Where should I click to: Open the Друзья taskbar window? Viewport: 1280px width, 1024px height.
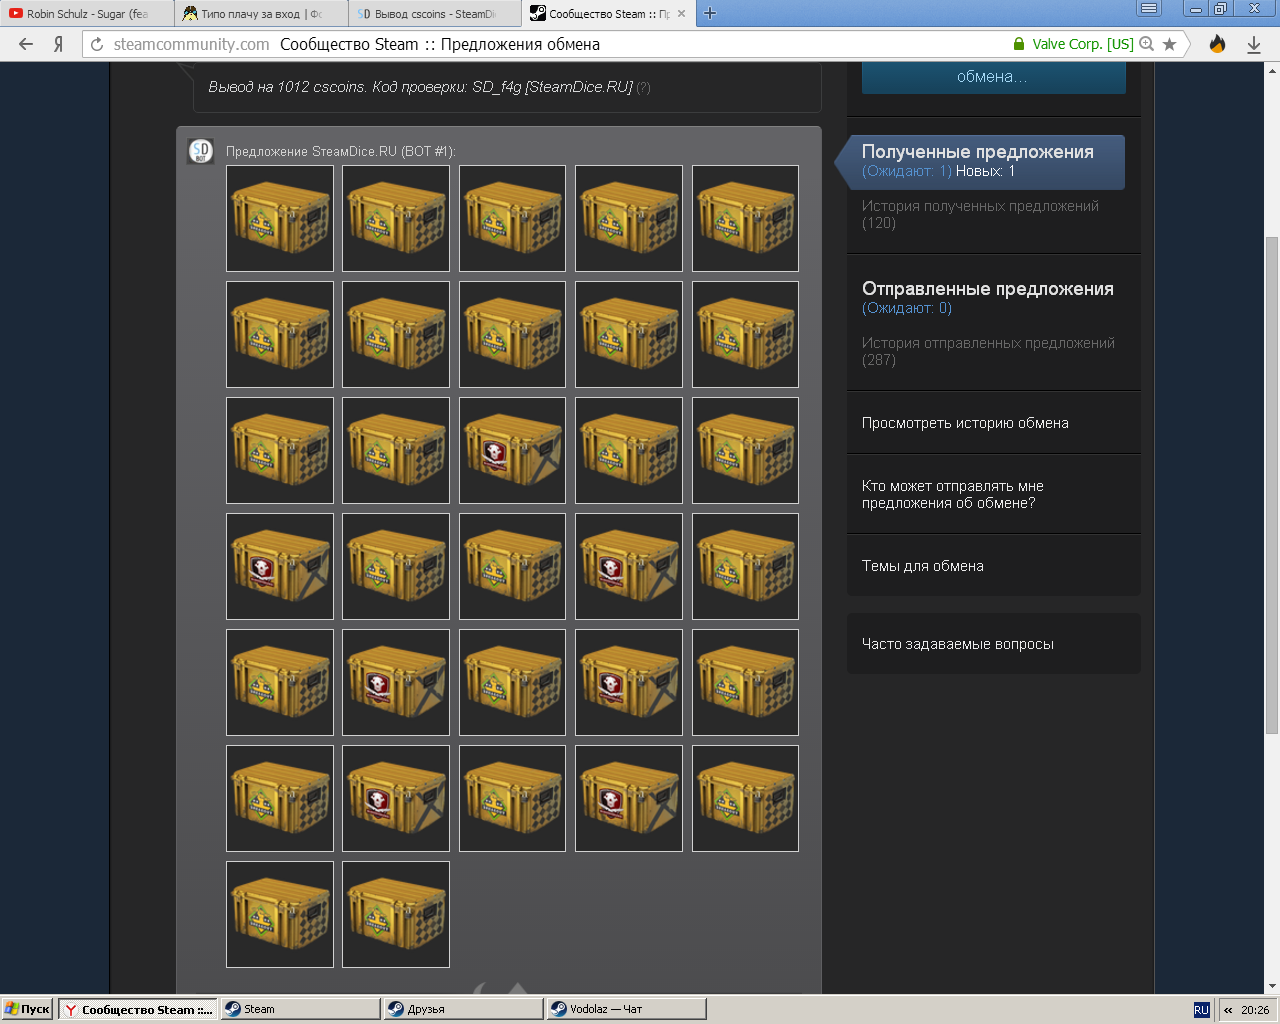tap(464, 1010)
